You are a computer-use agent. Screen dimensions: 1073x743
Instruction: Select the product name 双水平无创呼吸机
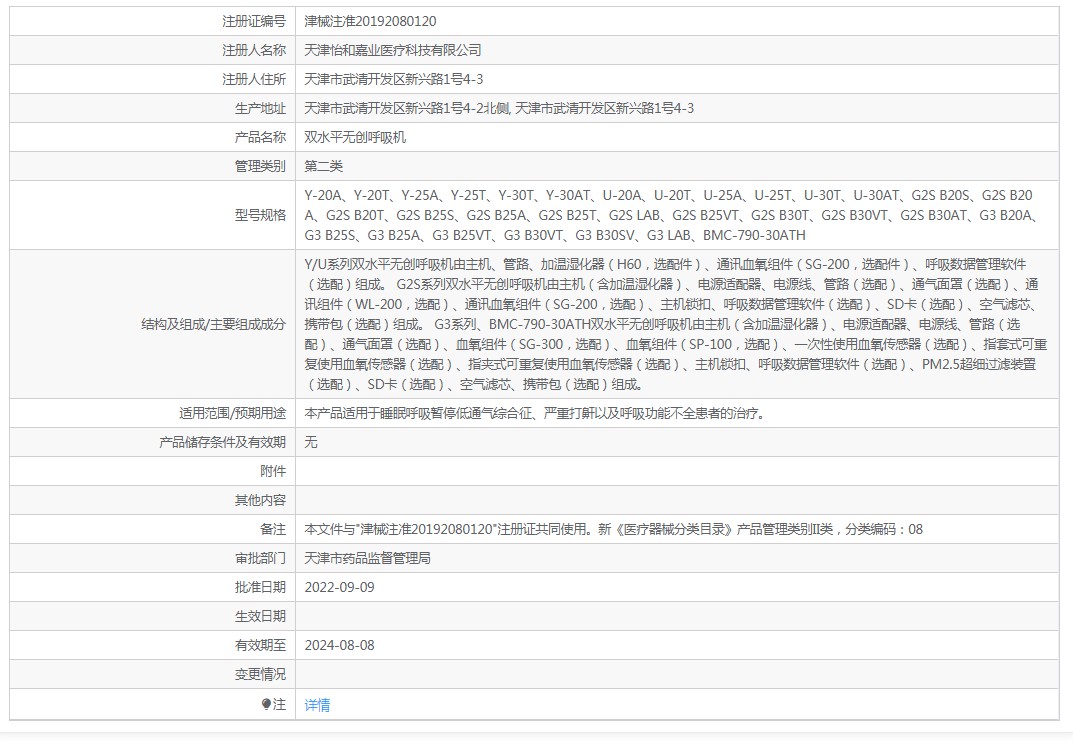click(355, 137)
